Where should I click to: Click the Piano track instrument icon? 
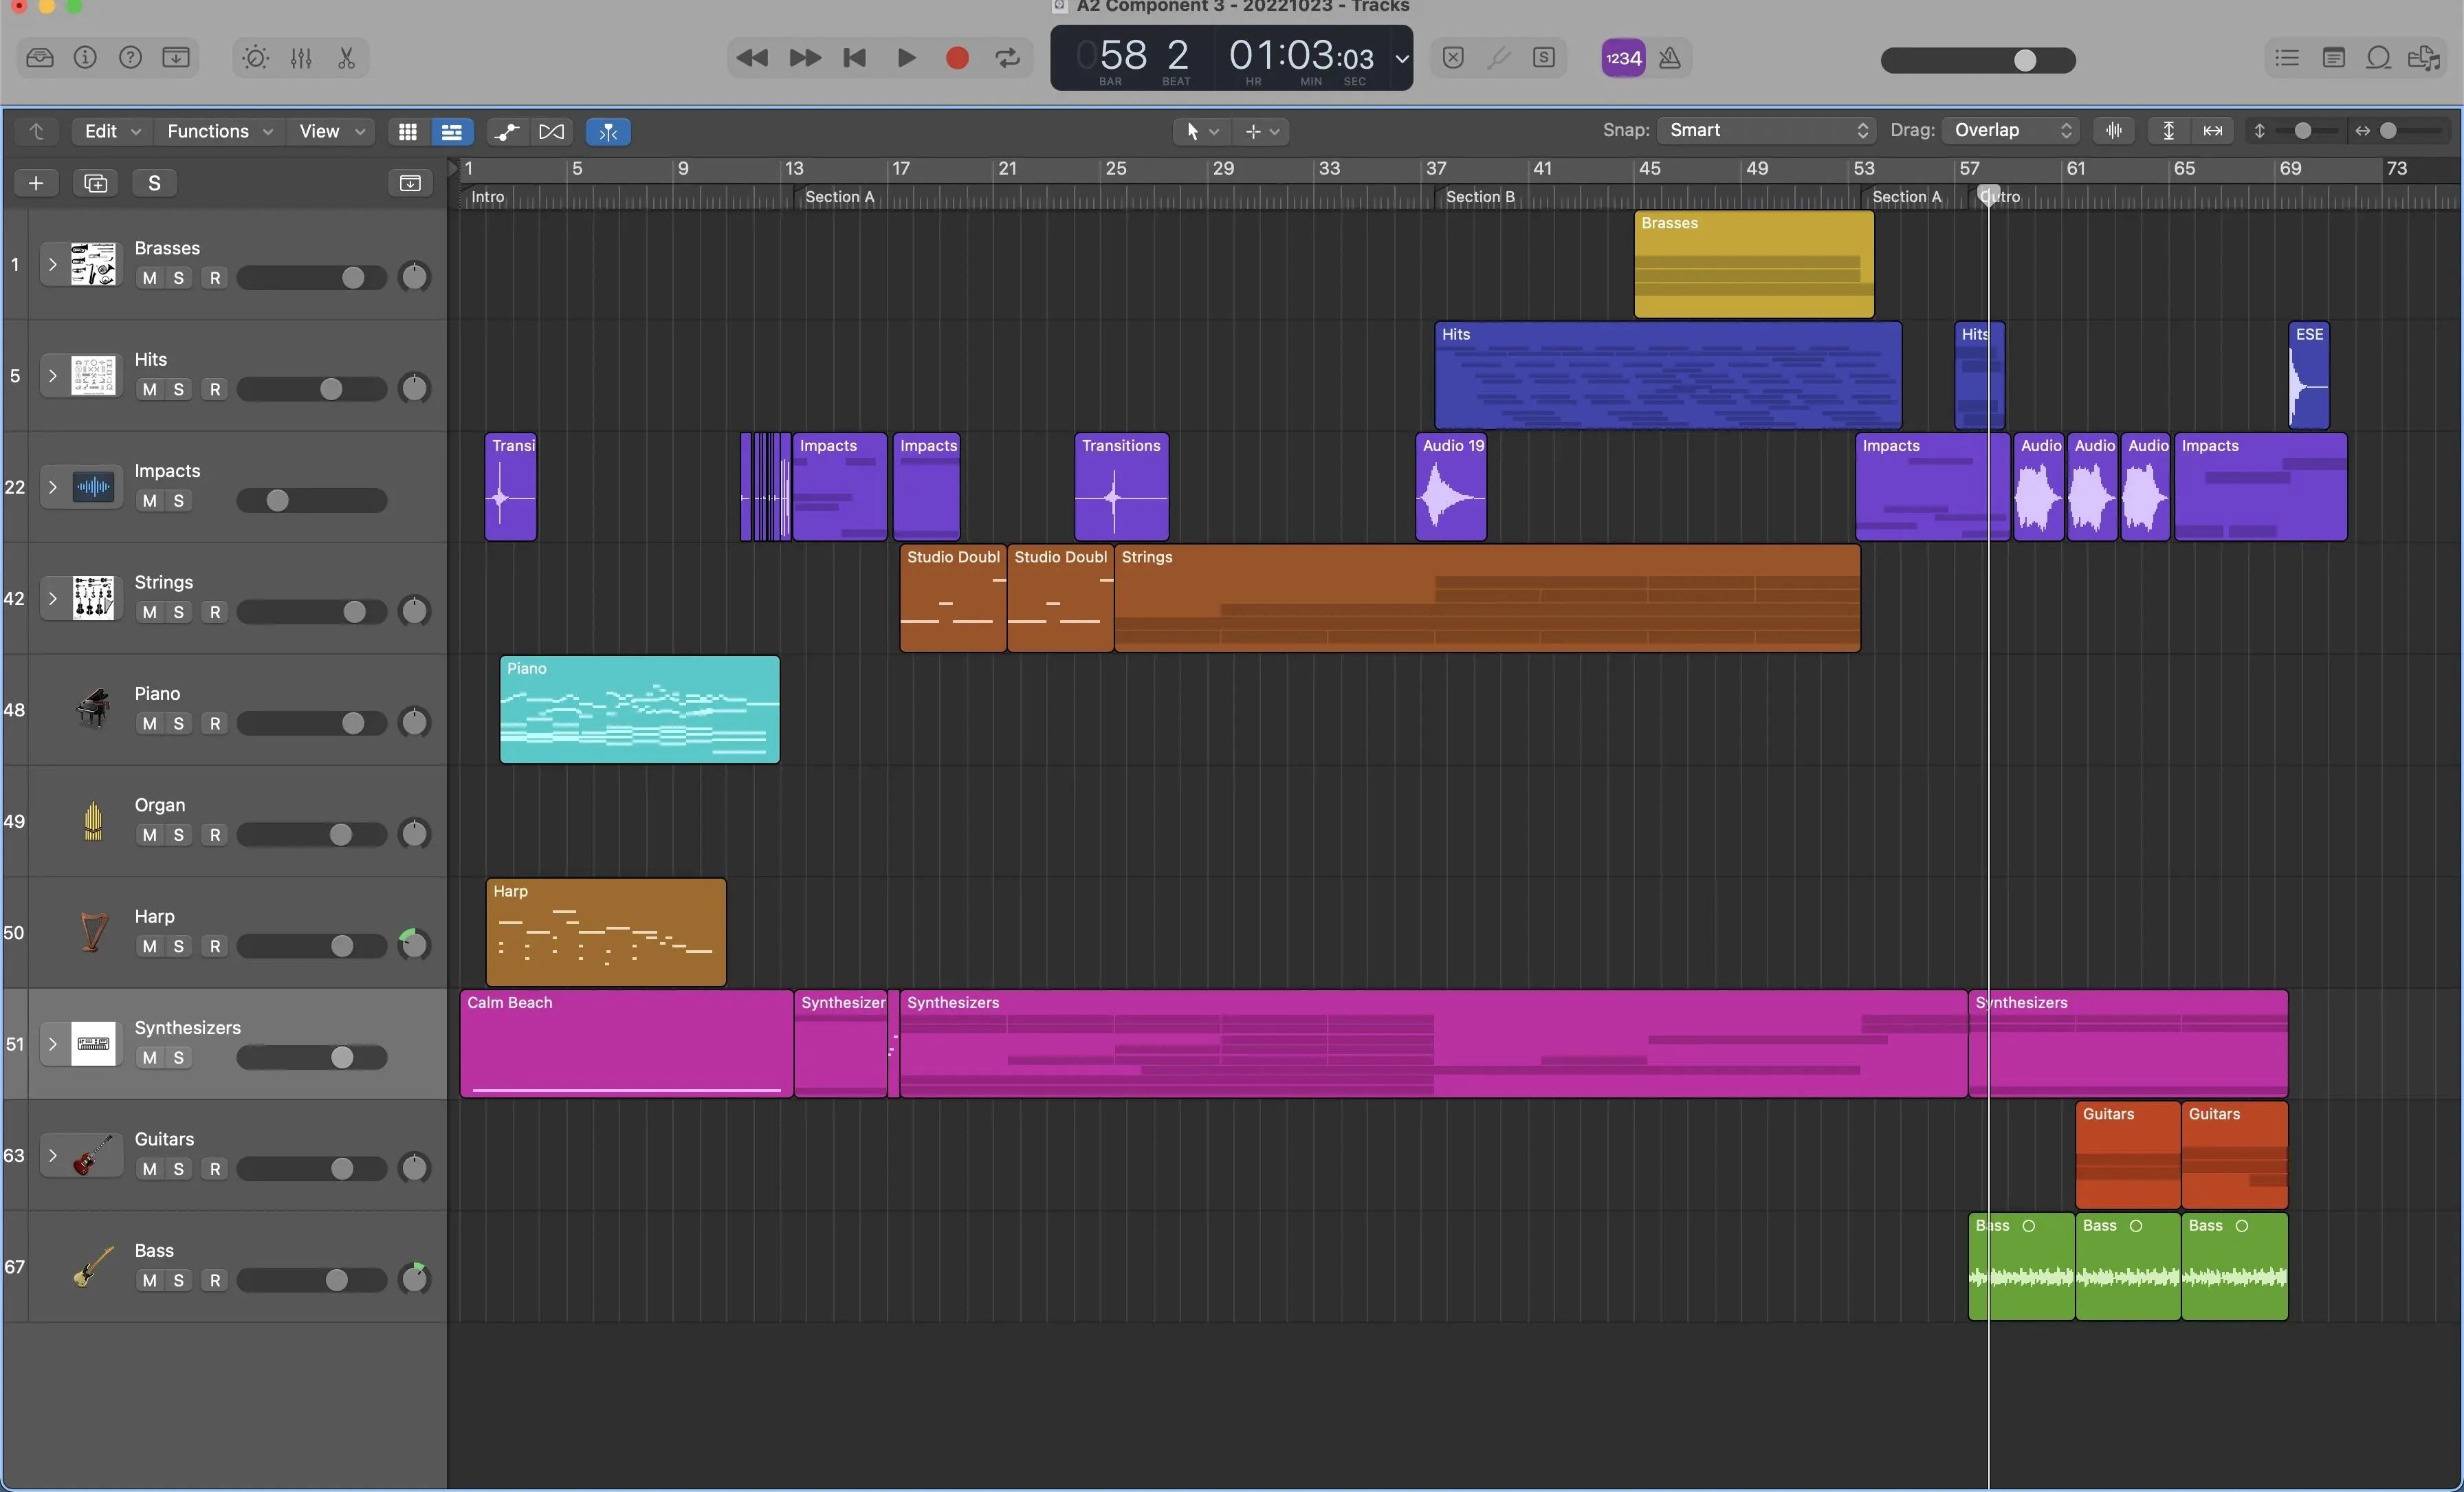[x=93, y=709]
